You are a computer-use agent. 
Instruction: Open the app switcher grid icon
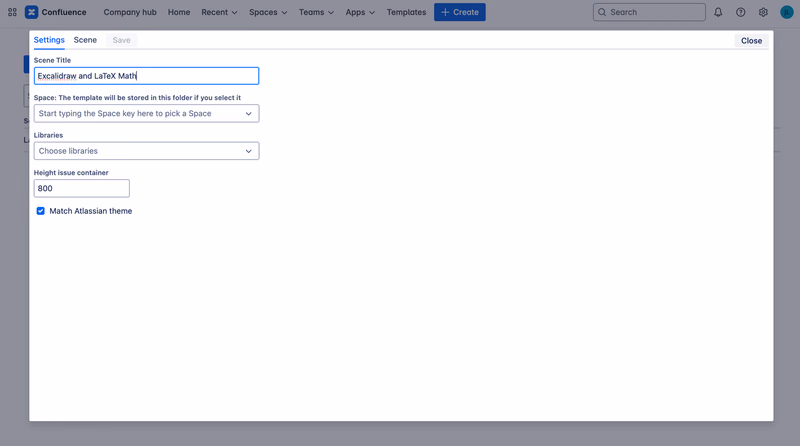pyautogui.click(x=12, y=12)
